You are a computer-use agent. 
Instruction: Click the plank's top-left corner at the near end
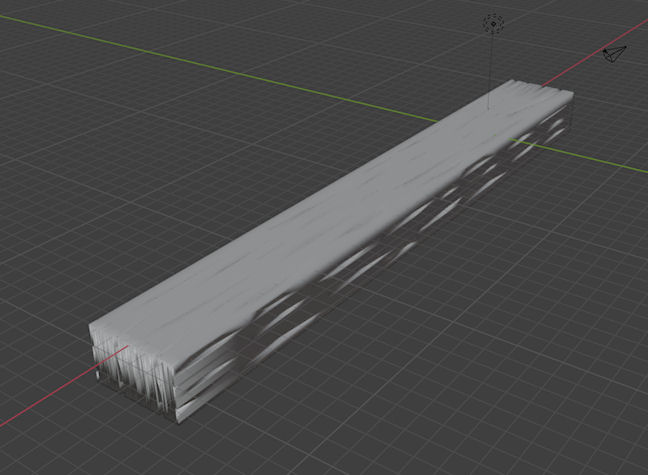click(x=92, y=328)
